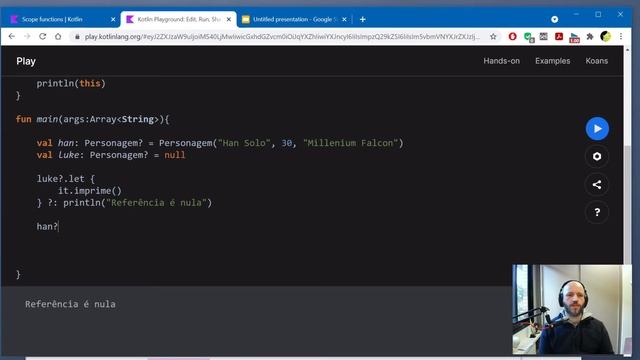Close the Kotlin Playground tab

229,19
